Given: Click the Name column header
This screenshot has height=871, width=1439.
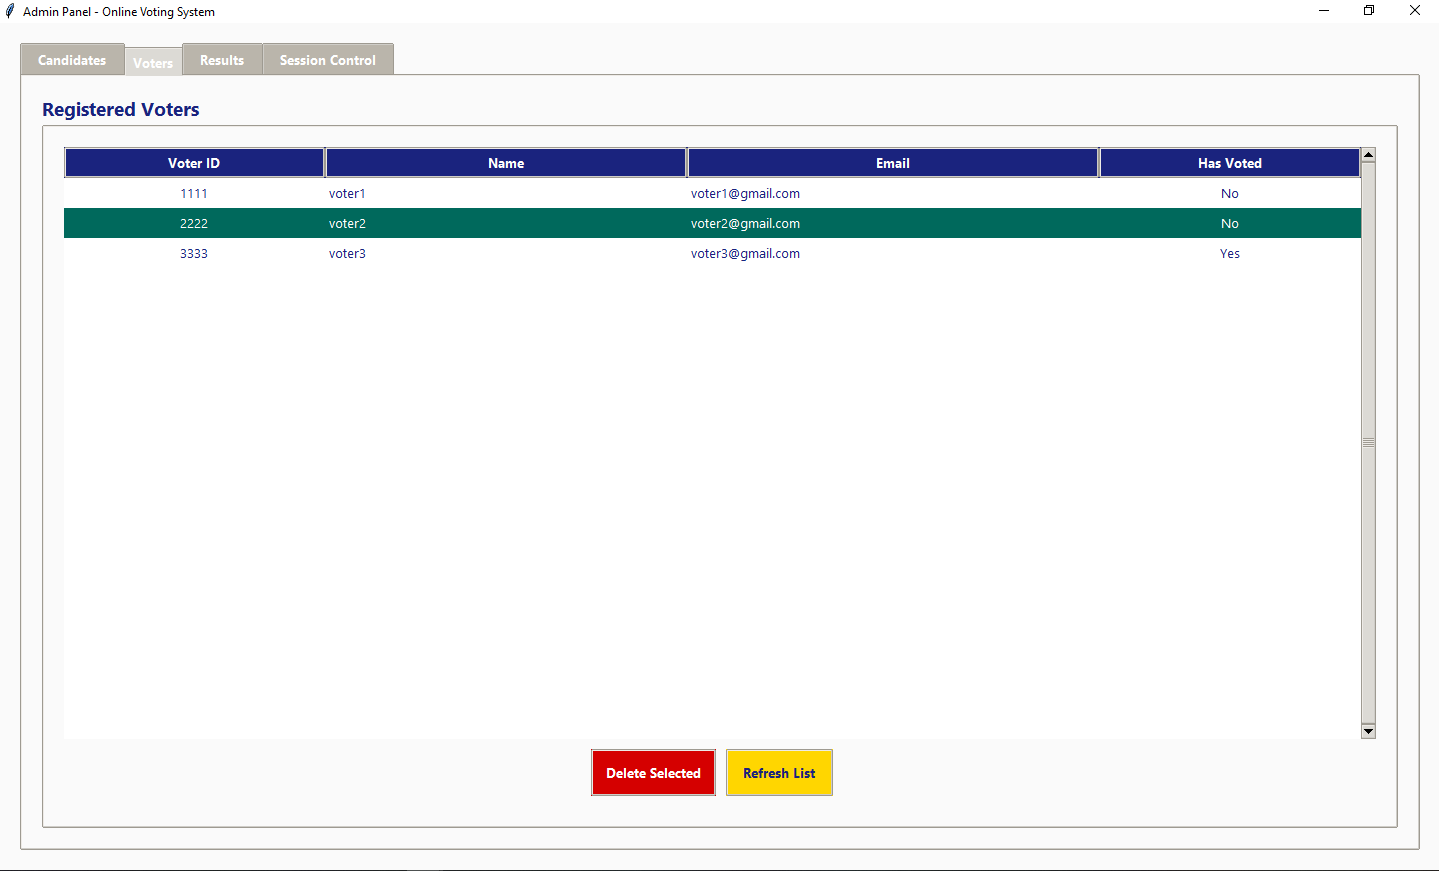Looking at the screenshot, I should [x=506, y=163].
